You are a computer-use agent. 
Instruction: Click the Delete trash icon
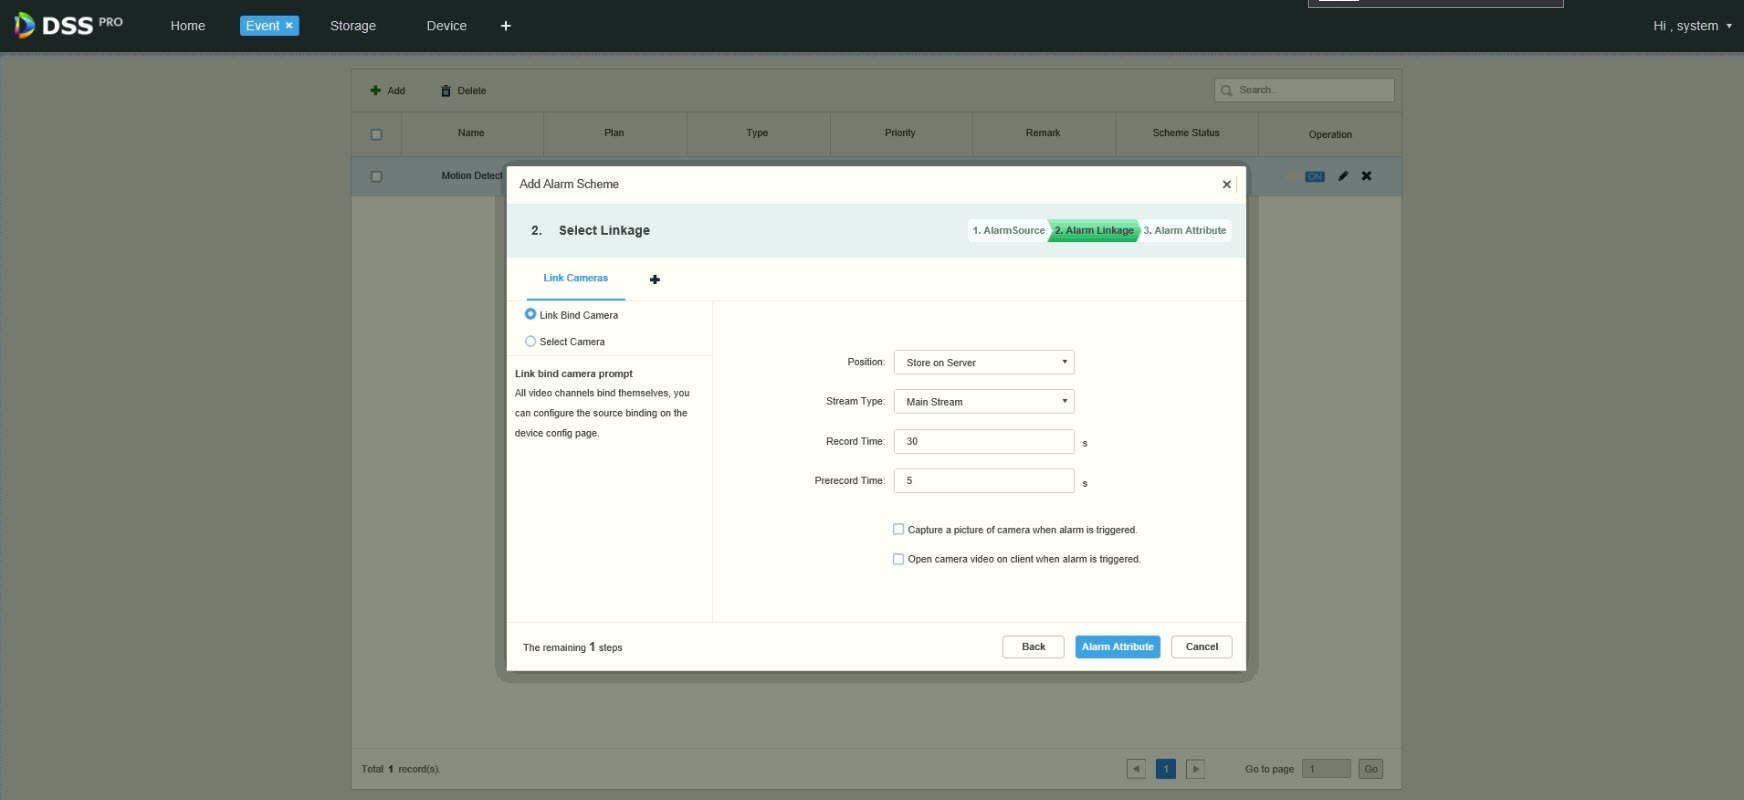pos(446,91)
